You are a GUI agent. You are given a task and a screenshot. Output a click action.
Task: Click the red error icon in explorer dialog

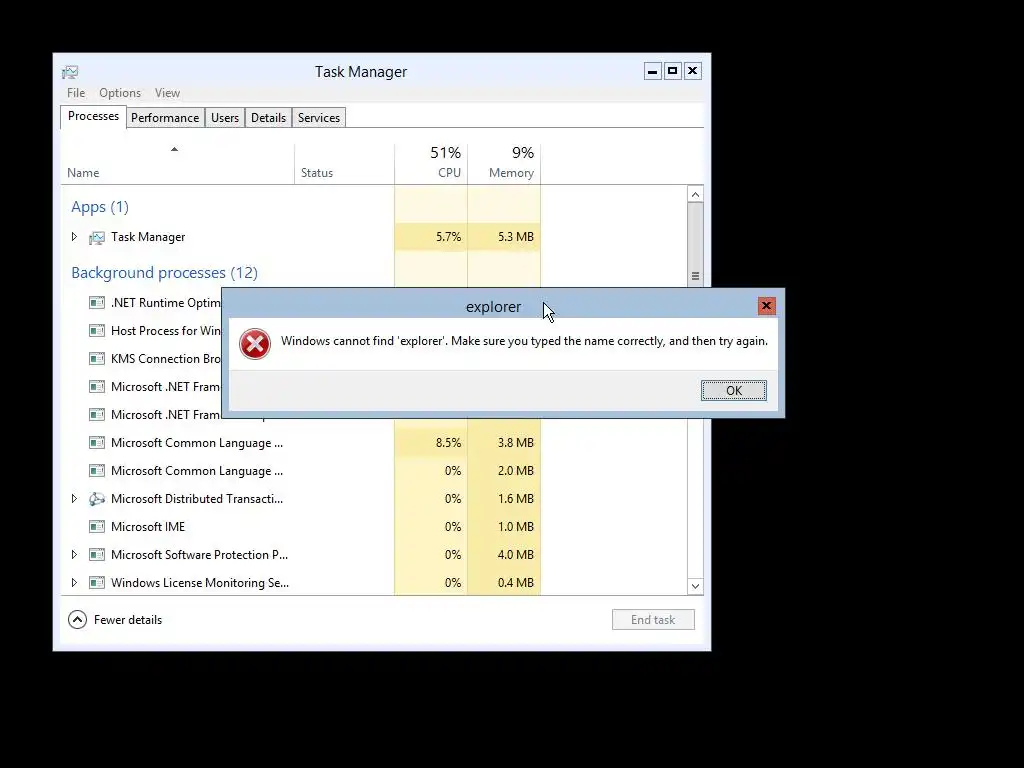point(255,344)
